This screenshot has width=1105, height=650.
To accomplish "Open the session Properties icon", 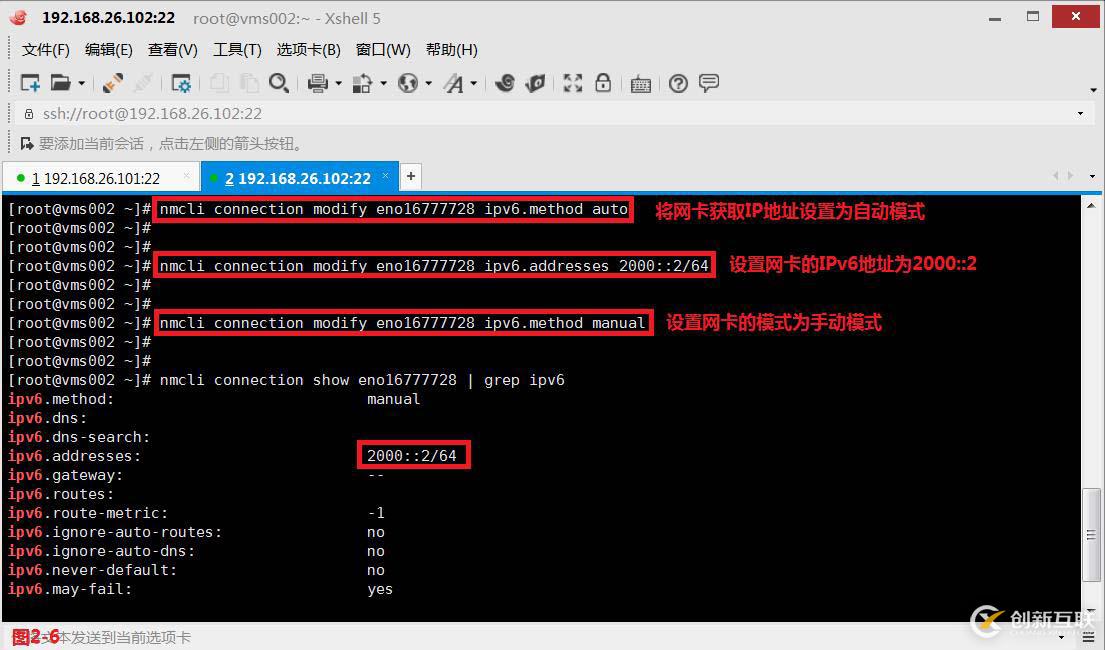I will click(x=181, y=83).
